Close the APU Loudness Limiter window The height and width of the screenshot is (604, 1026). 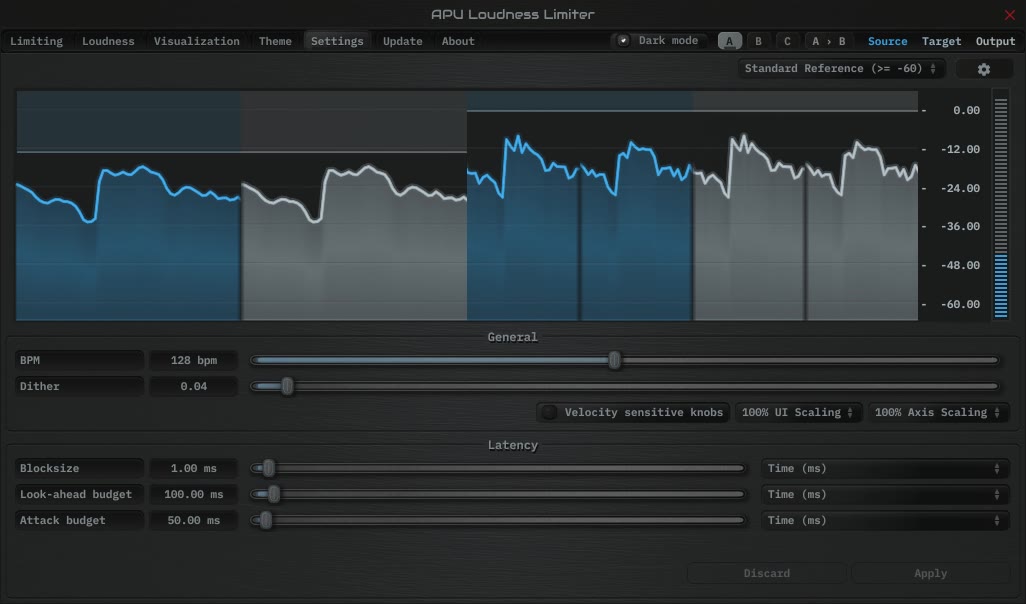click(1010, 14)
